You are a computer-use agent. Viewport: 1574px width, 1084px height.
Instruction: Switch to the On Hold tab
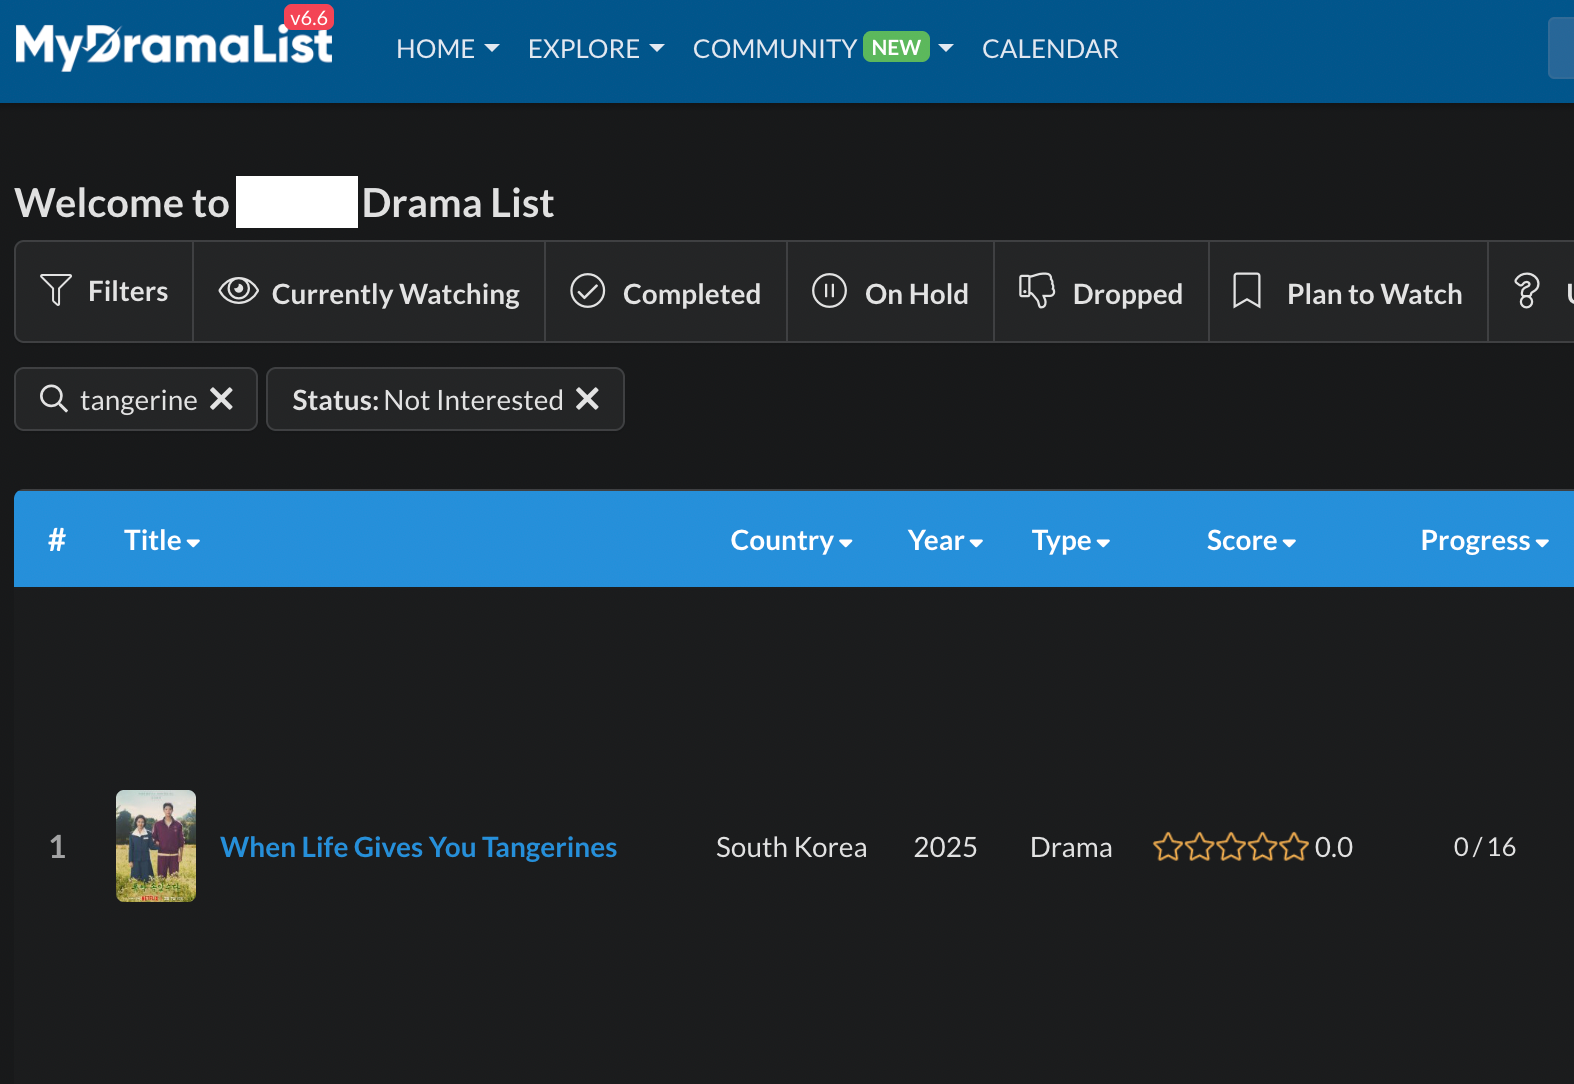890,292
